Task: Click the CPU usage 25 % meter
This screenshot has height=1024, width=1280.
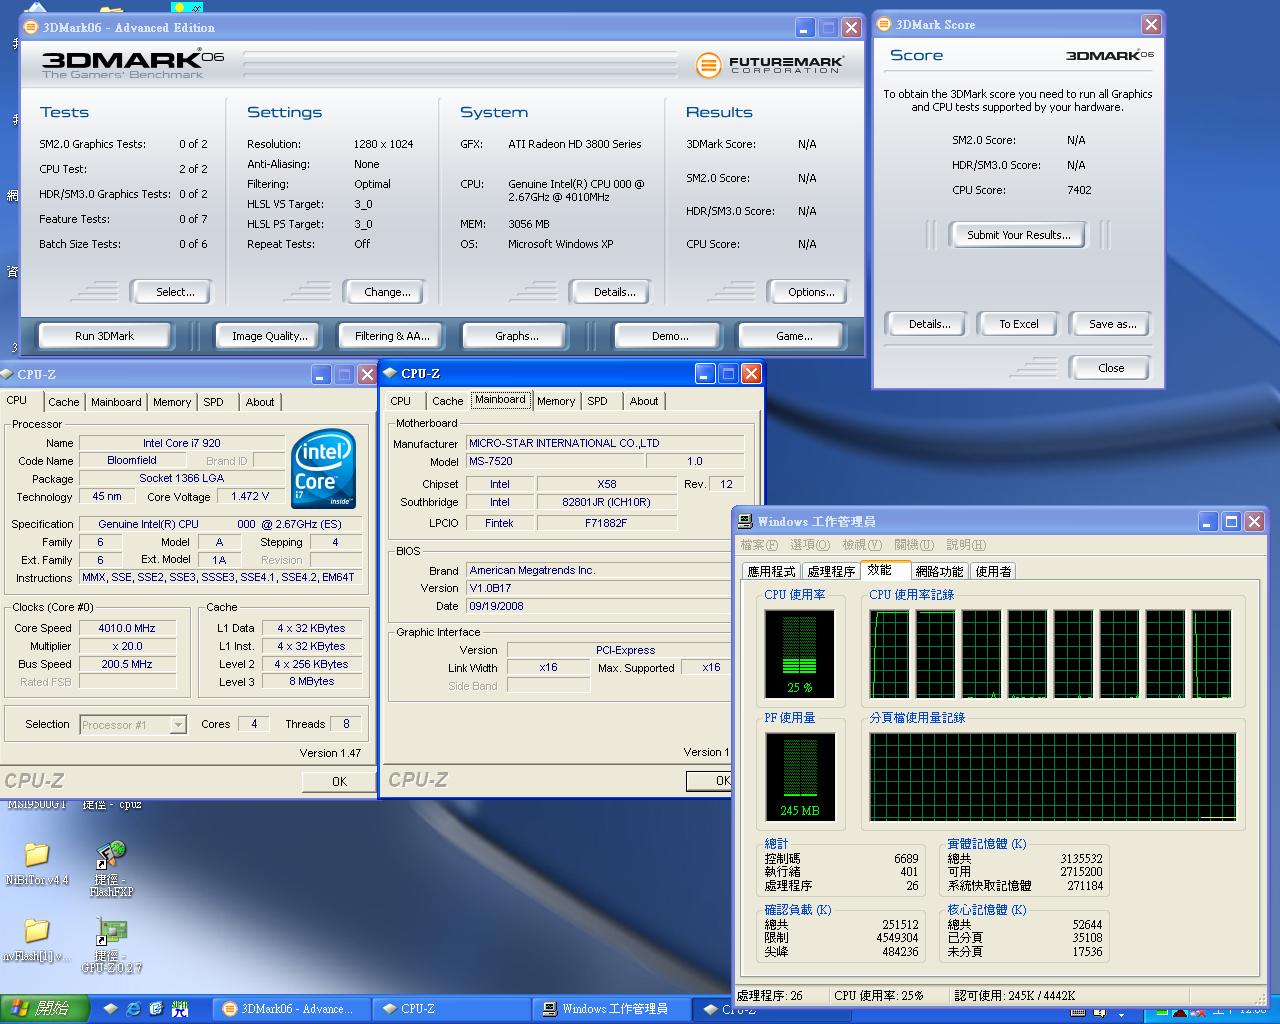Action: [x=799, y=653]
